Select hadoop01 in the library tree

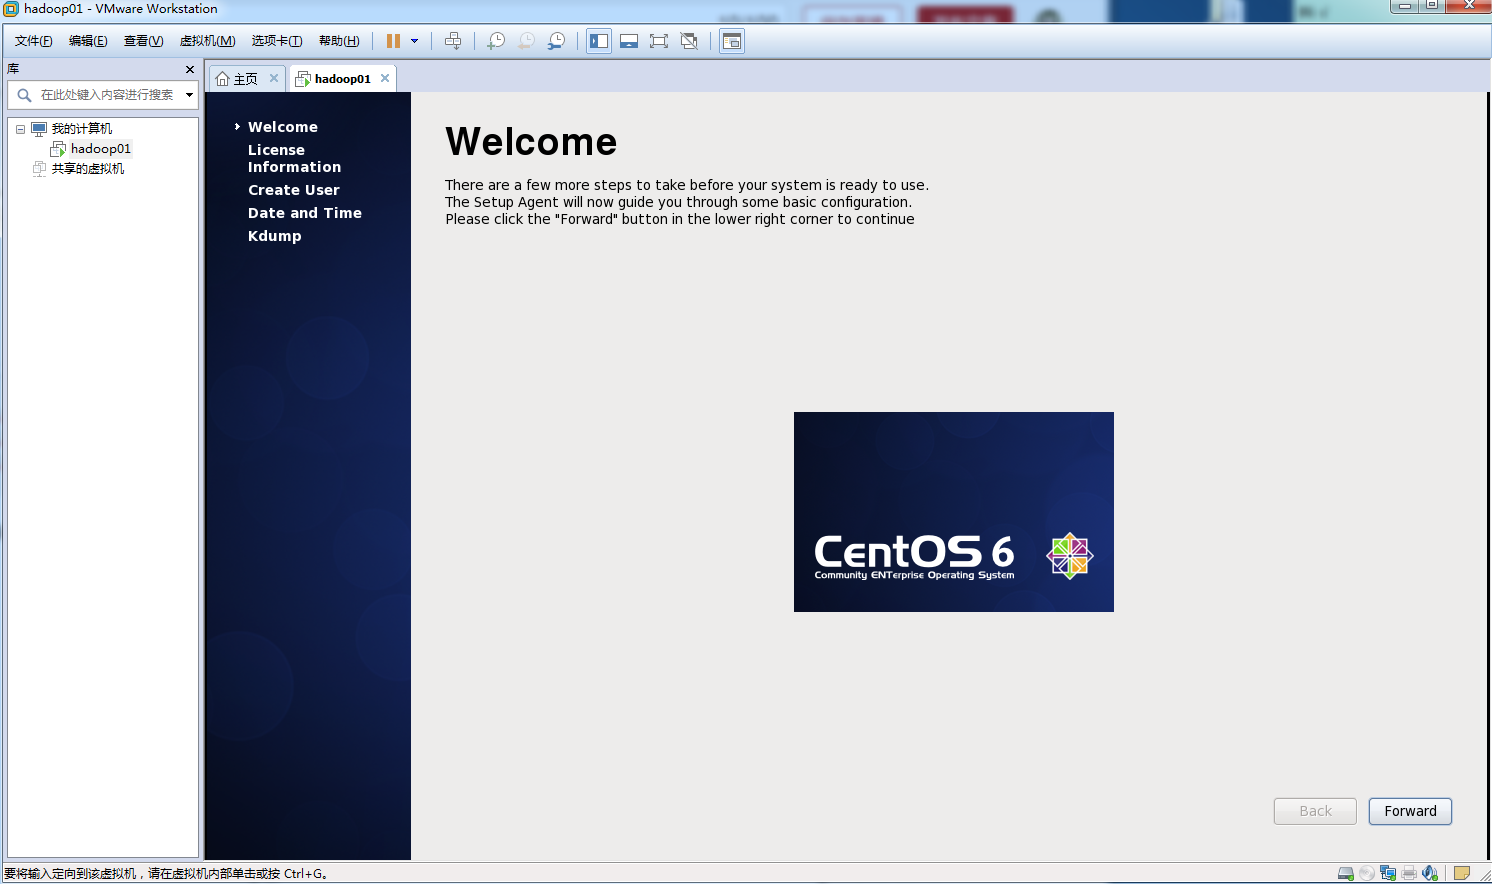100,148
